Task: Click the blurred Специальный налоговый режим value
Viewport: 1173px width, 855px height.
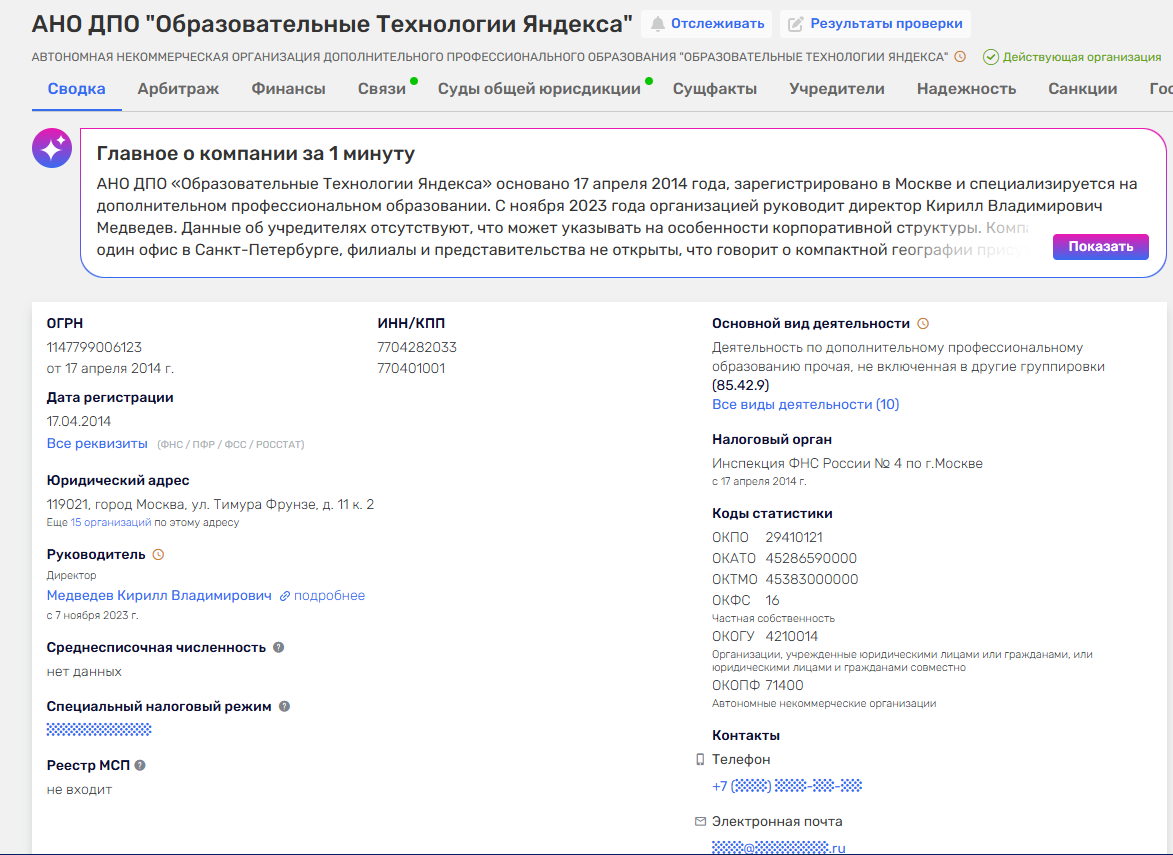Action: (x=99, y=729)
